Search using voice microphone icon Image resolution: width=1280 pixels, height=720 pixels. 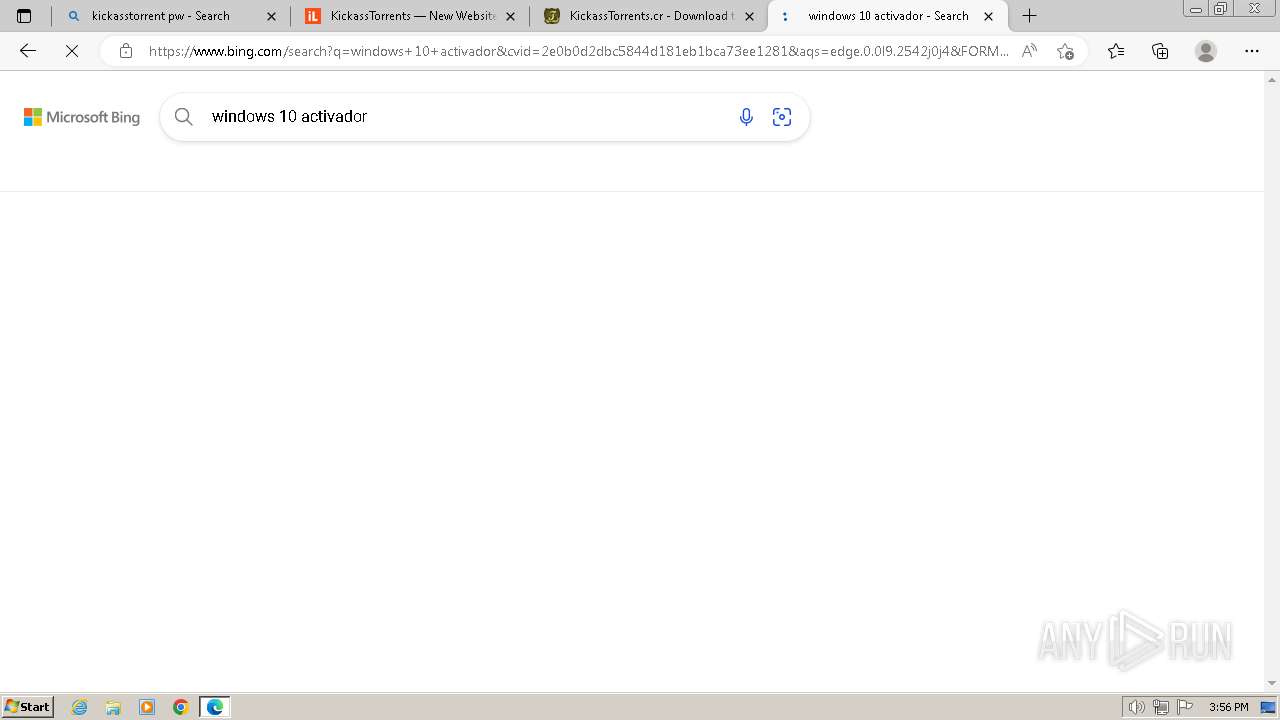(x=746, y=117)
